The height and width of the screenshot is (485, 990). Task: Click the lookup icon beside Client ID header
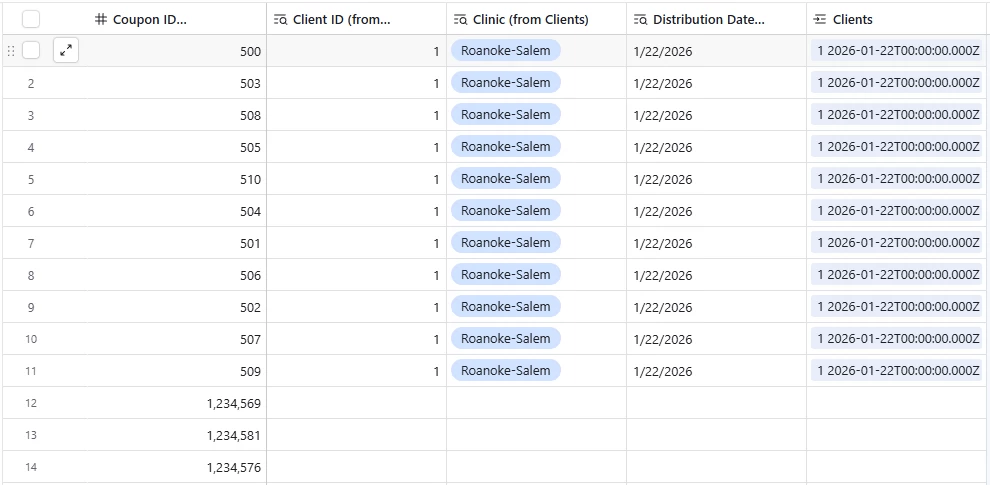coord(280,20)
